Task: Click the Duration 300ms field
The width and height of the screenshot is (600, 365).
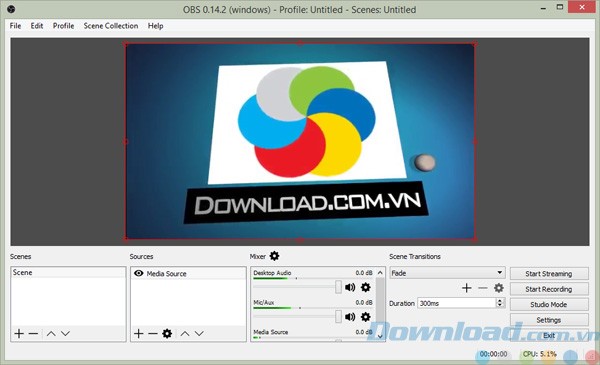Action: coord(457,303)
